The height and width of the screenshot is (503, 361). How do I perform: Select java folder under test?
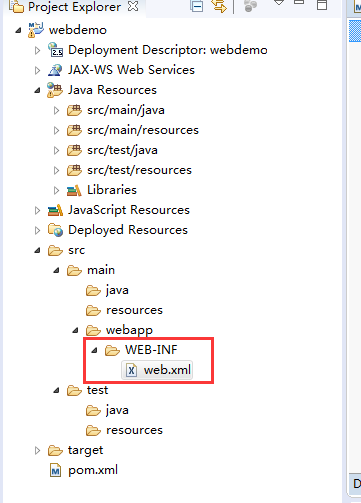coord(117,410)
